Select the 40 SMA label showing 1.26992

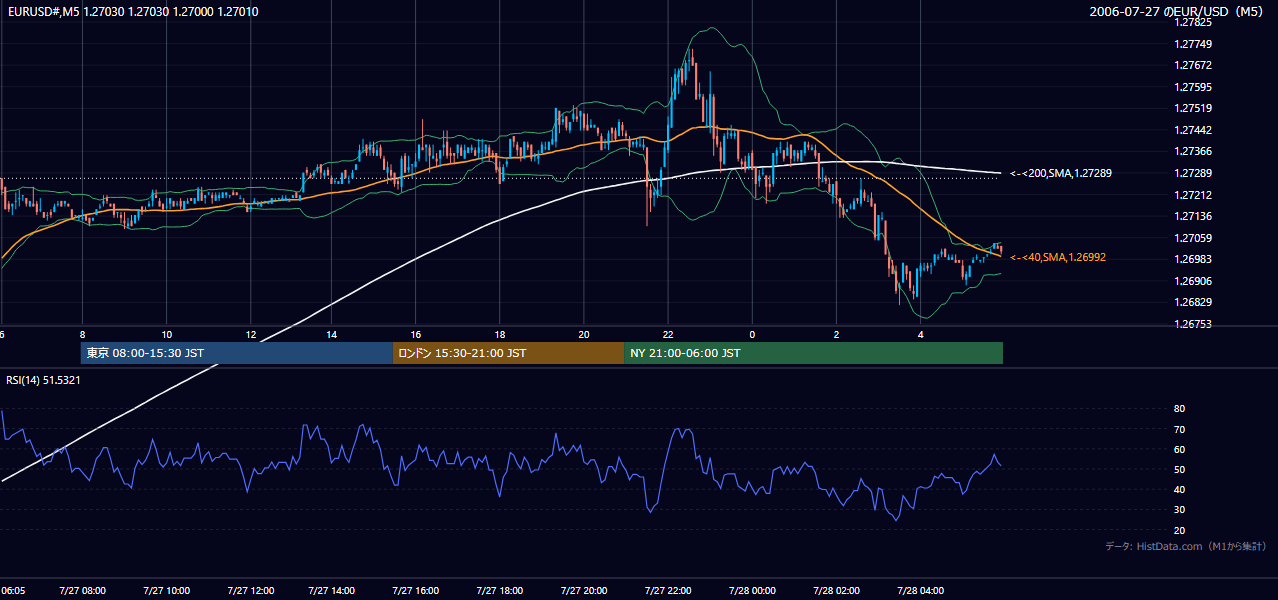pyautogui.click(x=1058, y=257)
